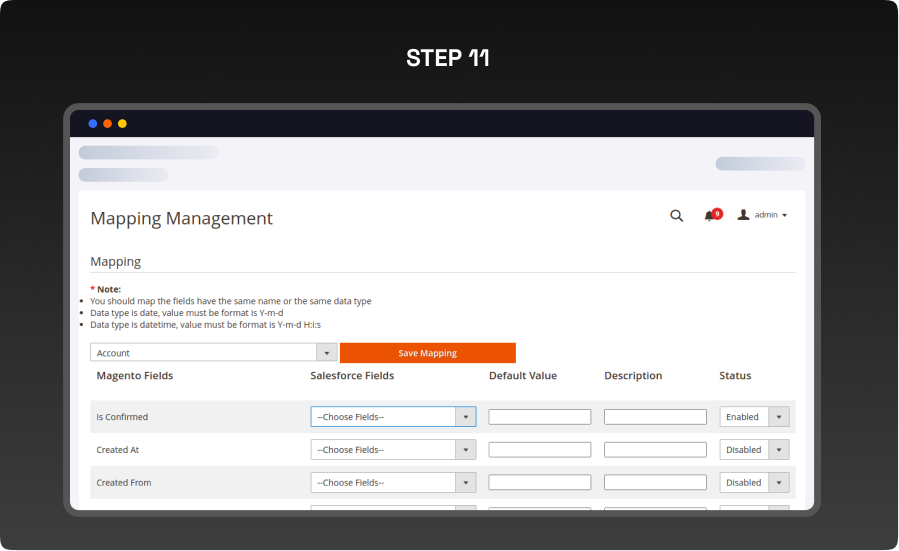899x551 pixels.
Task: Change Disabled status for Created At
Action: click(x=754, y=450)
